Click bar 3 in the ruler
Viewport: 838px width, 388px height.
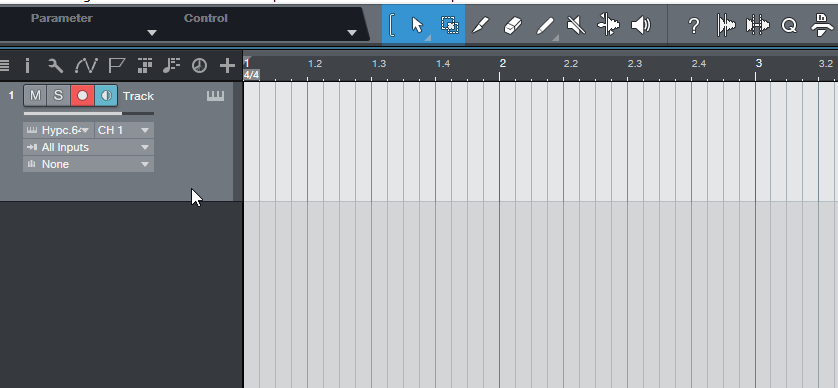coord(758,63)
